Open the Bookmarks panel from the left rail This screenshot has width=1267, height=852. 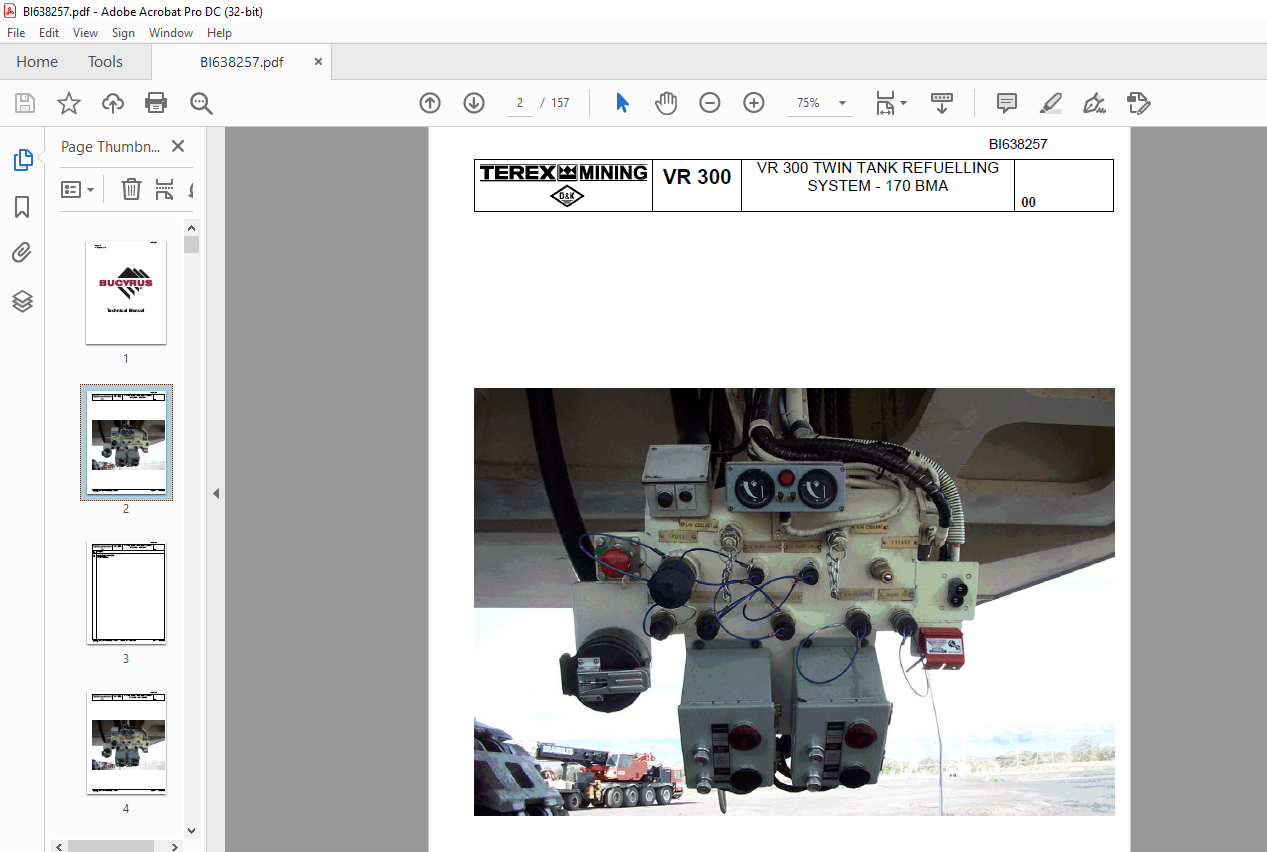[22, 207]
